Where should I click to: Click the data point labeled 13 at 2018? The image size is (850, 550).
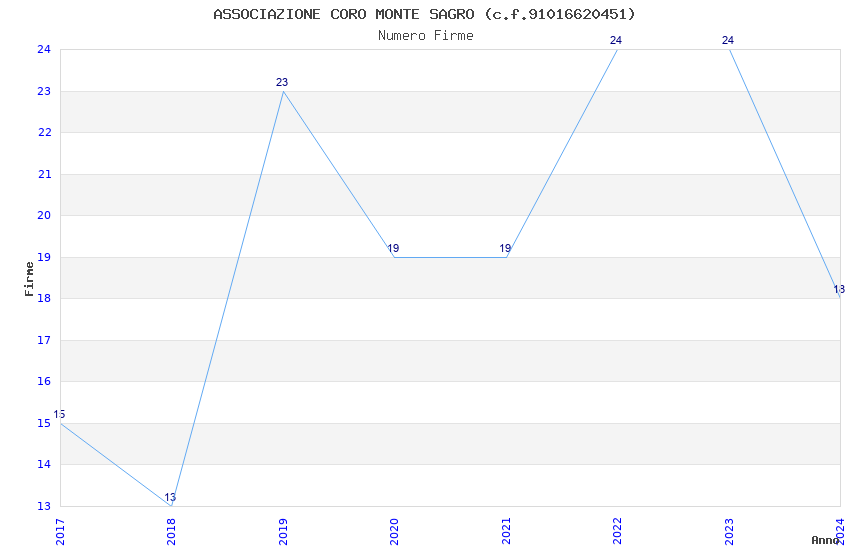[x=171, y=506]
